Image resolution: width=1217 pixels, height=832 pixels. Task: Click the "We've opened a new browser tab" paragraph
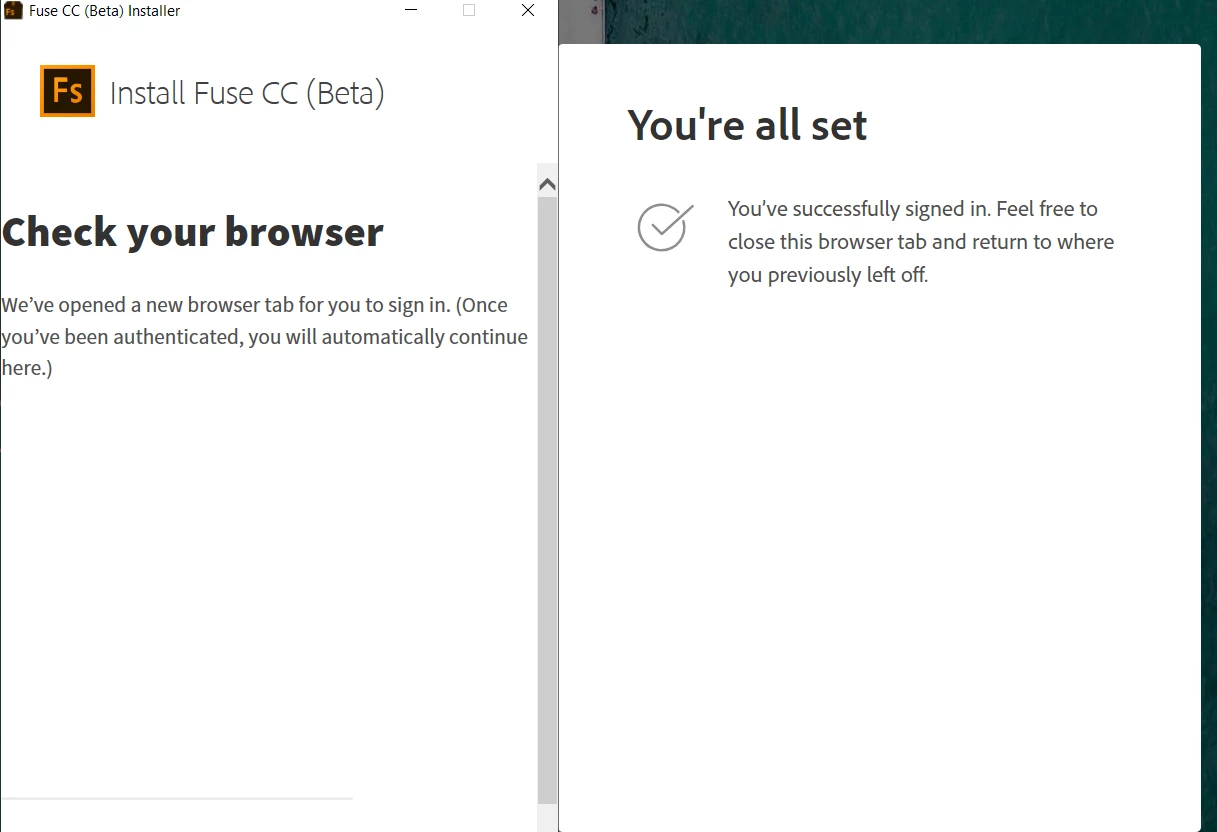tap(265, 337)
